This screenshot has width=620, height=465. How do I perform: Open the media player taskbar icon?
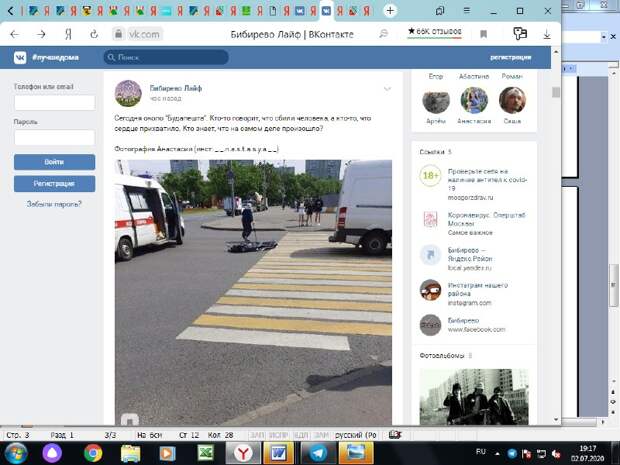point(167,454)
